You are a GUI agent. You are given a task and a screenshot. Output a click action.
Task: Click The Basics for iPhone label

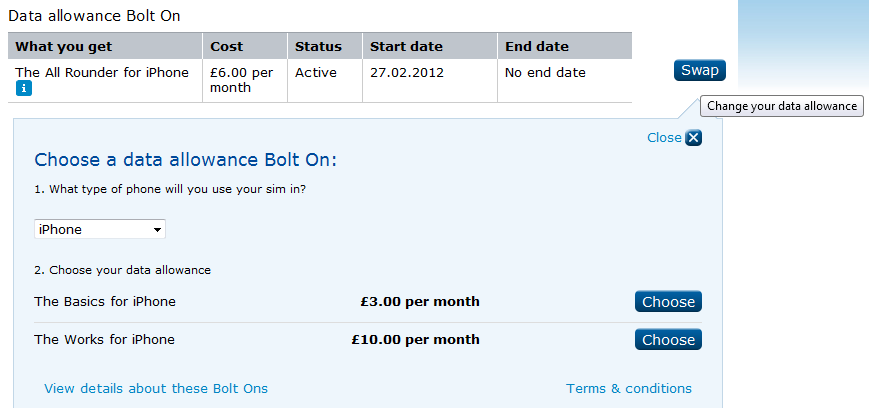point(105,302)
